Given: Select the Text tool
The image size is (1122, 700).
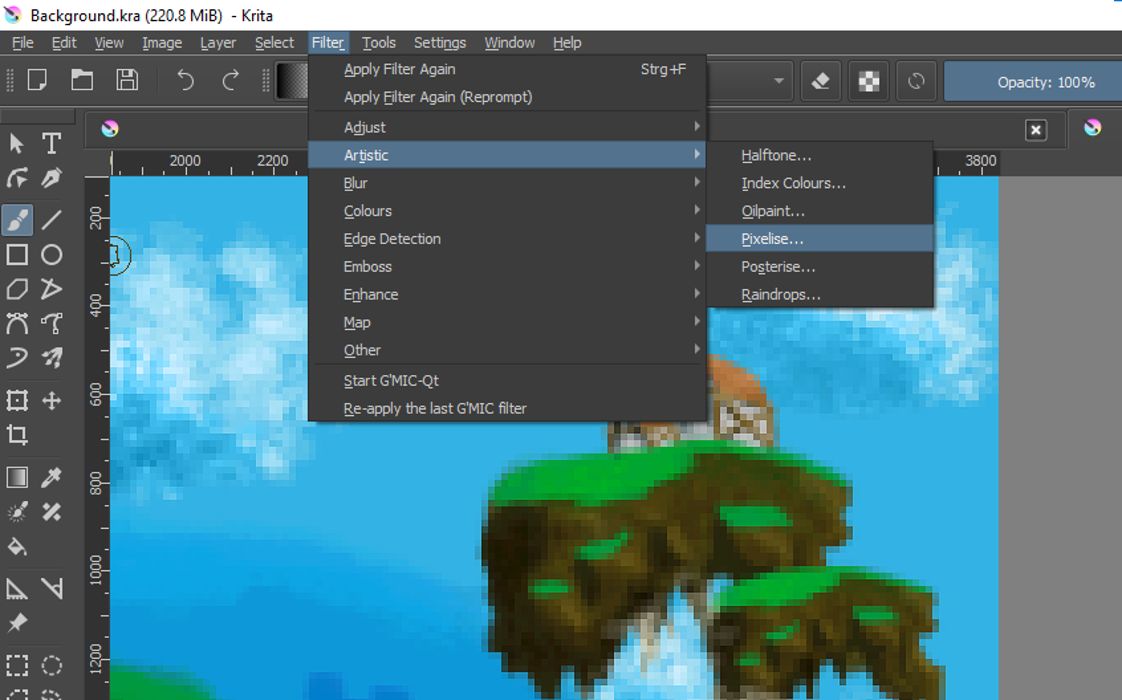Looking at the screenshot, I should 52,144.
